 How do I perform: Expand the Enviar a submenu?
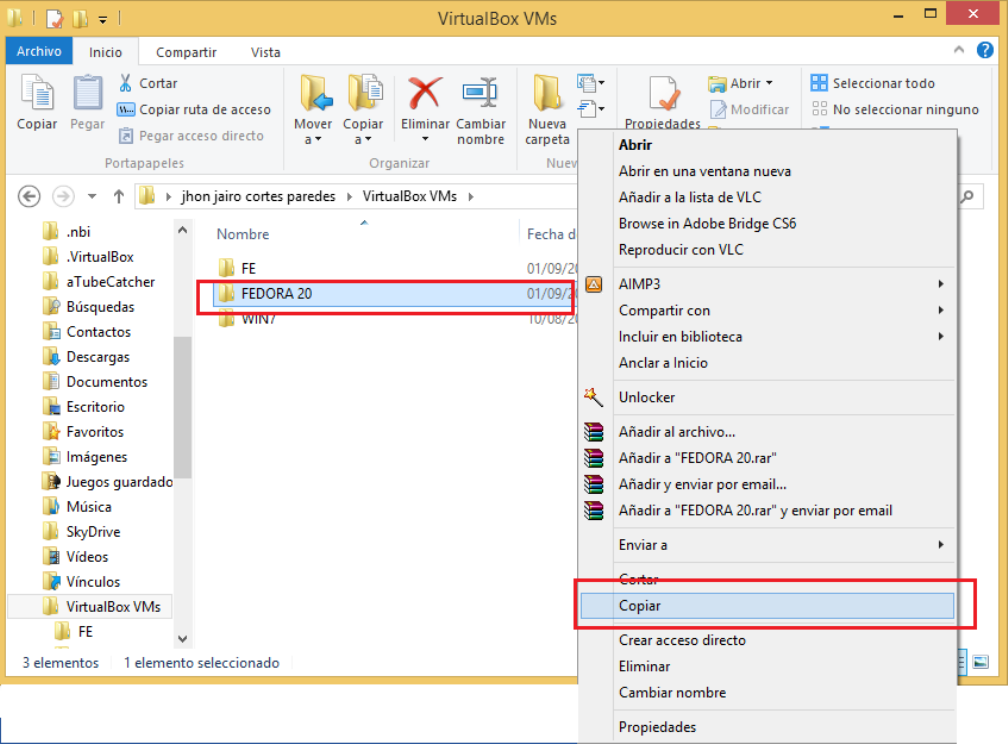tap(767, 545)
